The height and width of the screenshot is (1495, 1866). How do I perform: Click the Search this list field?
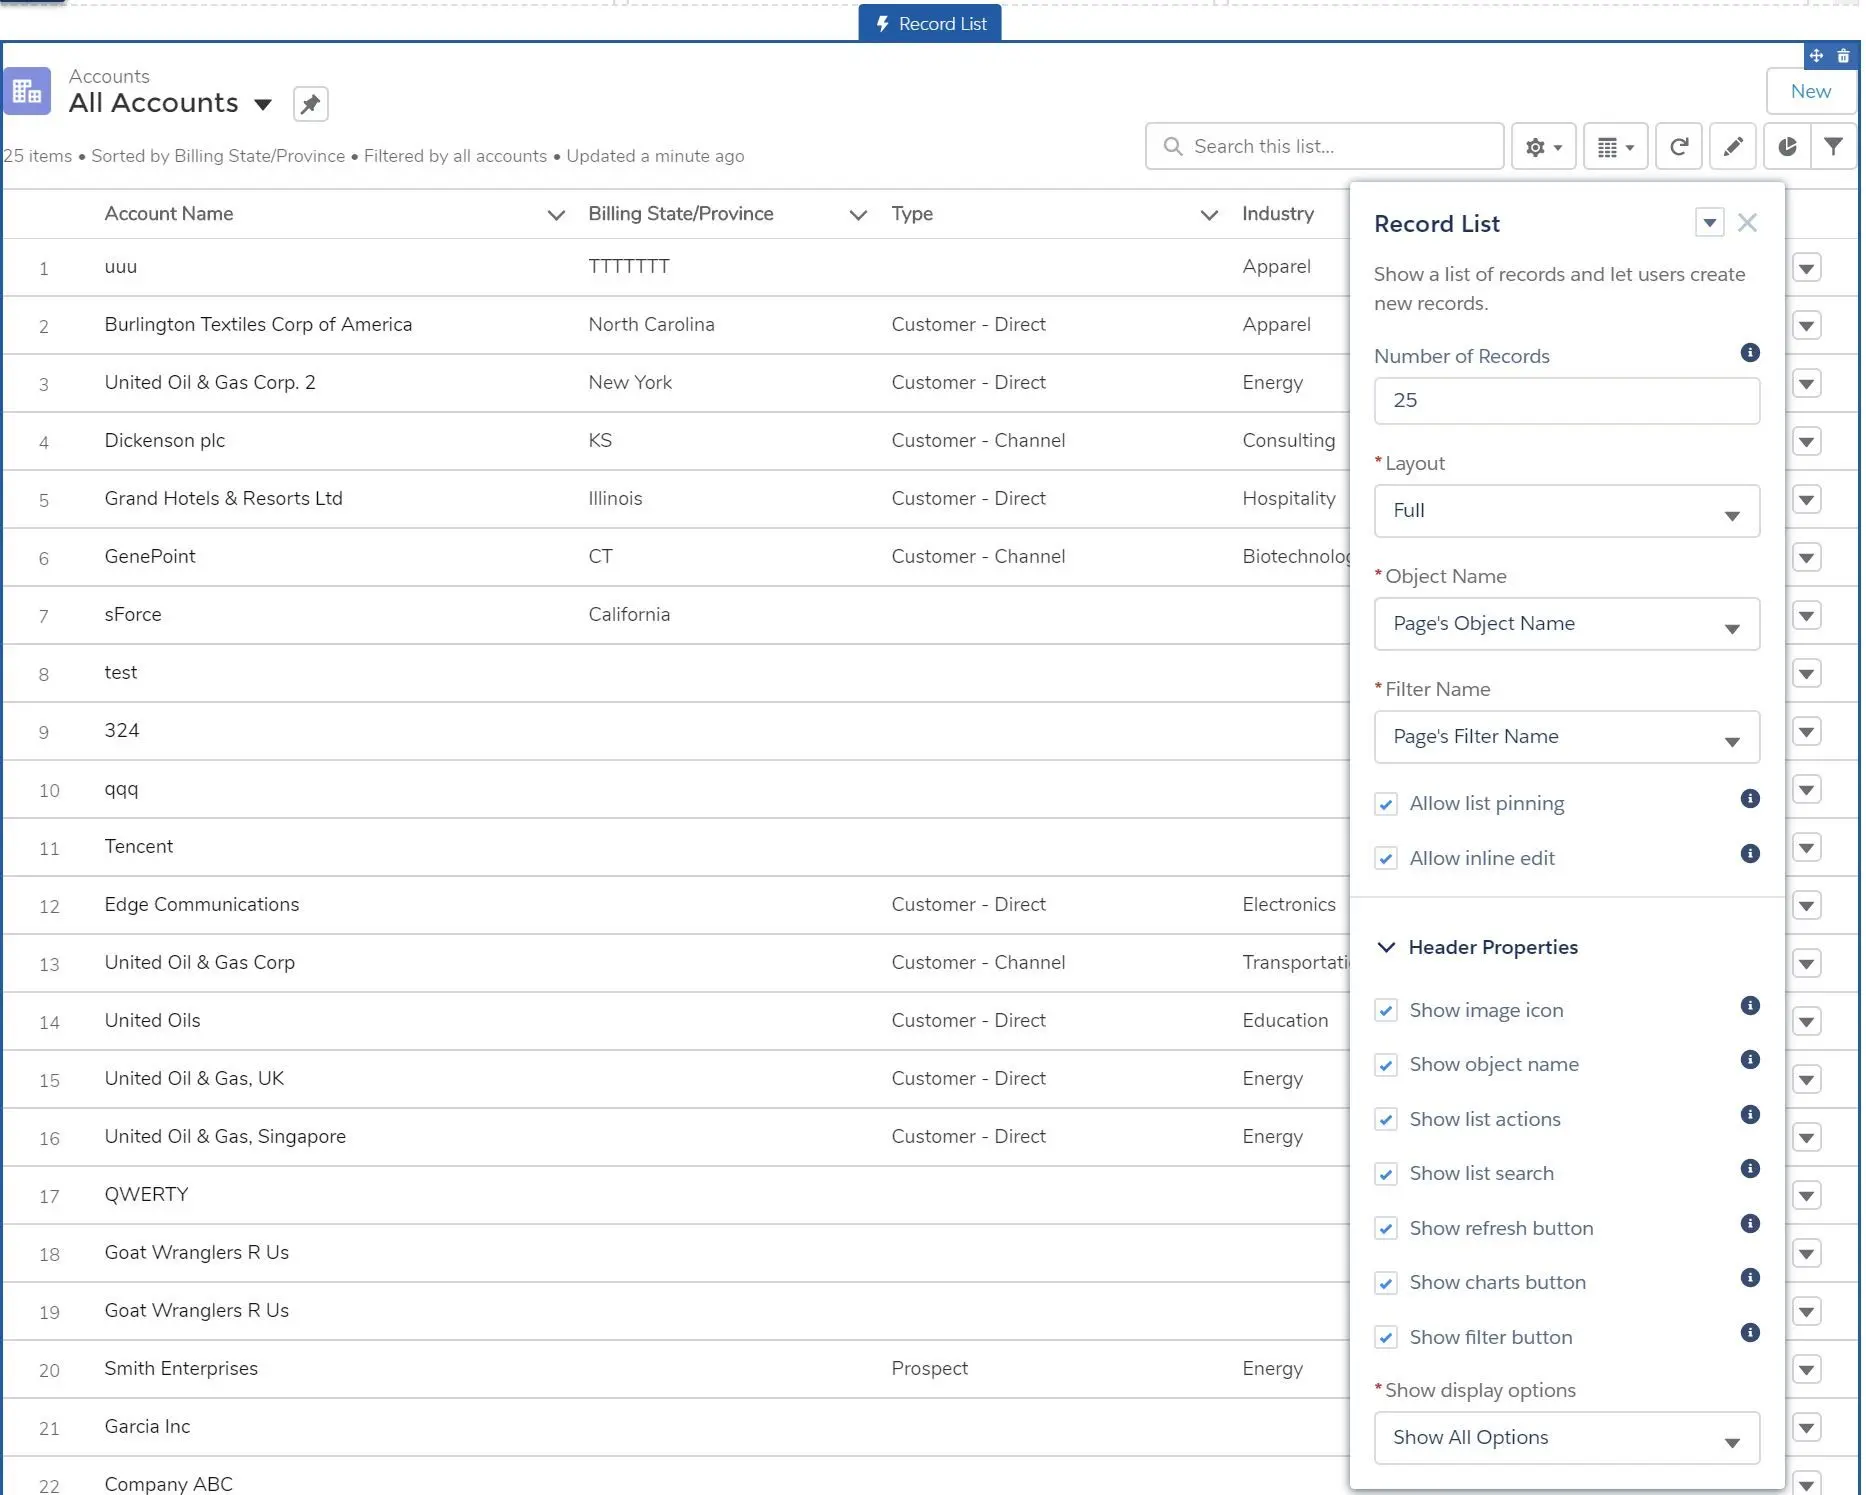(1324, 147)
